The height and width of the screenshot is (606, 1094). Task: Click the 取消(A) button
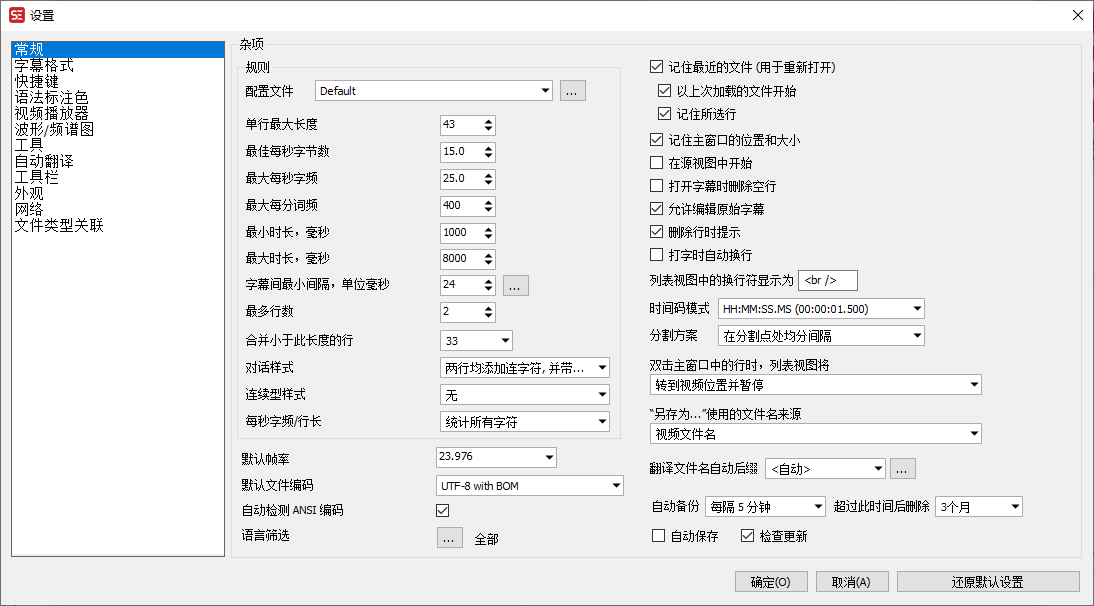click(x=852, y=582)
